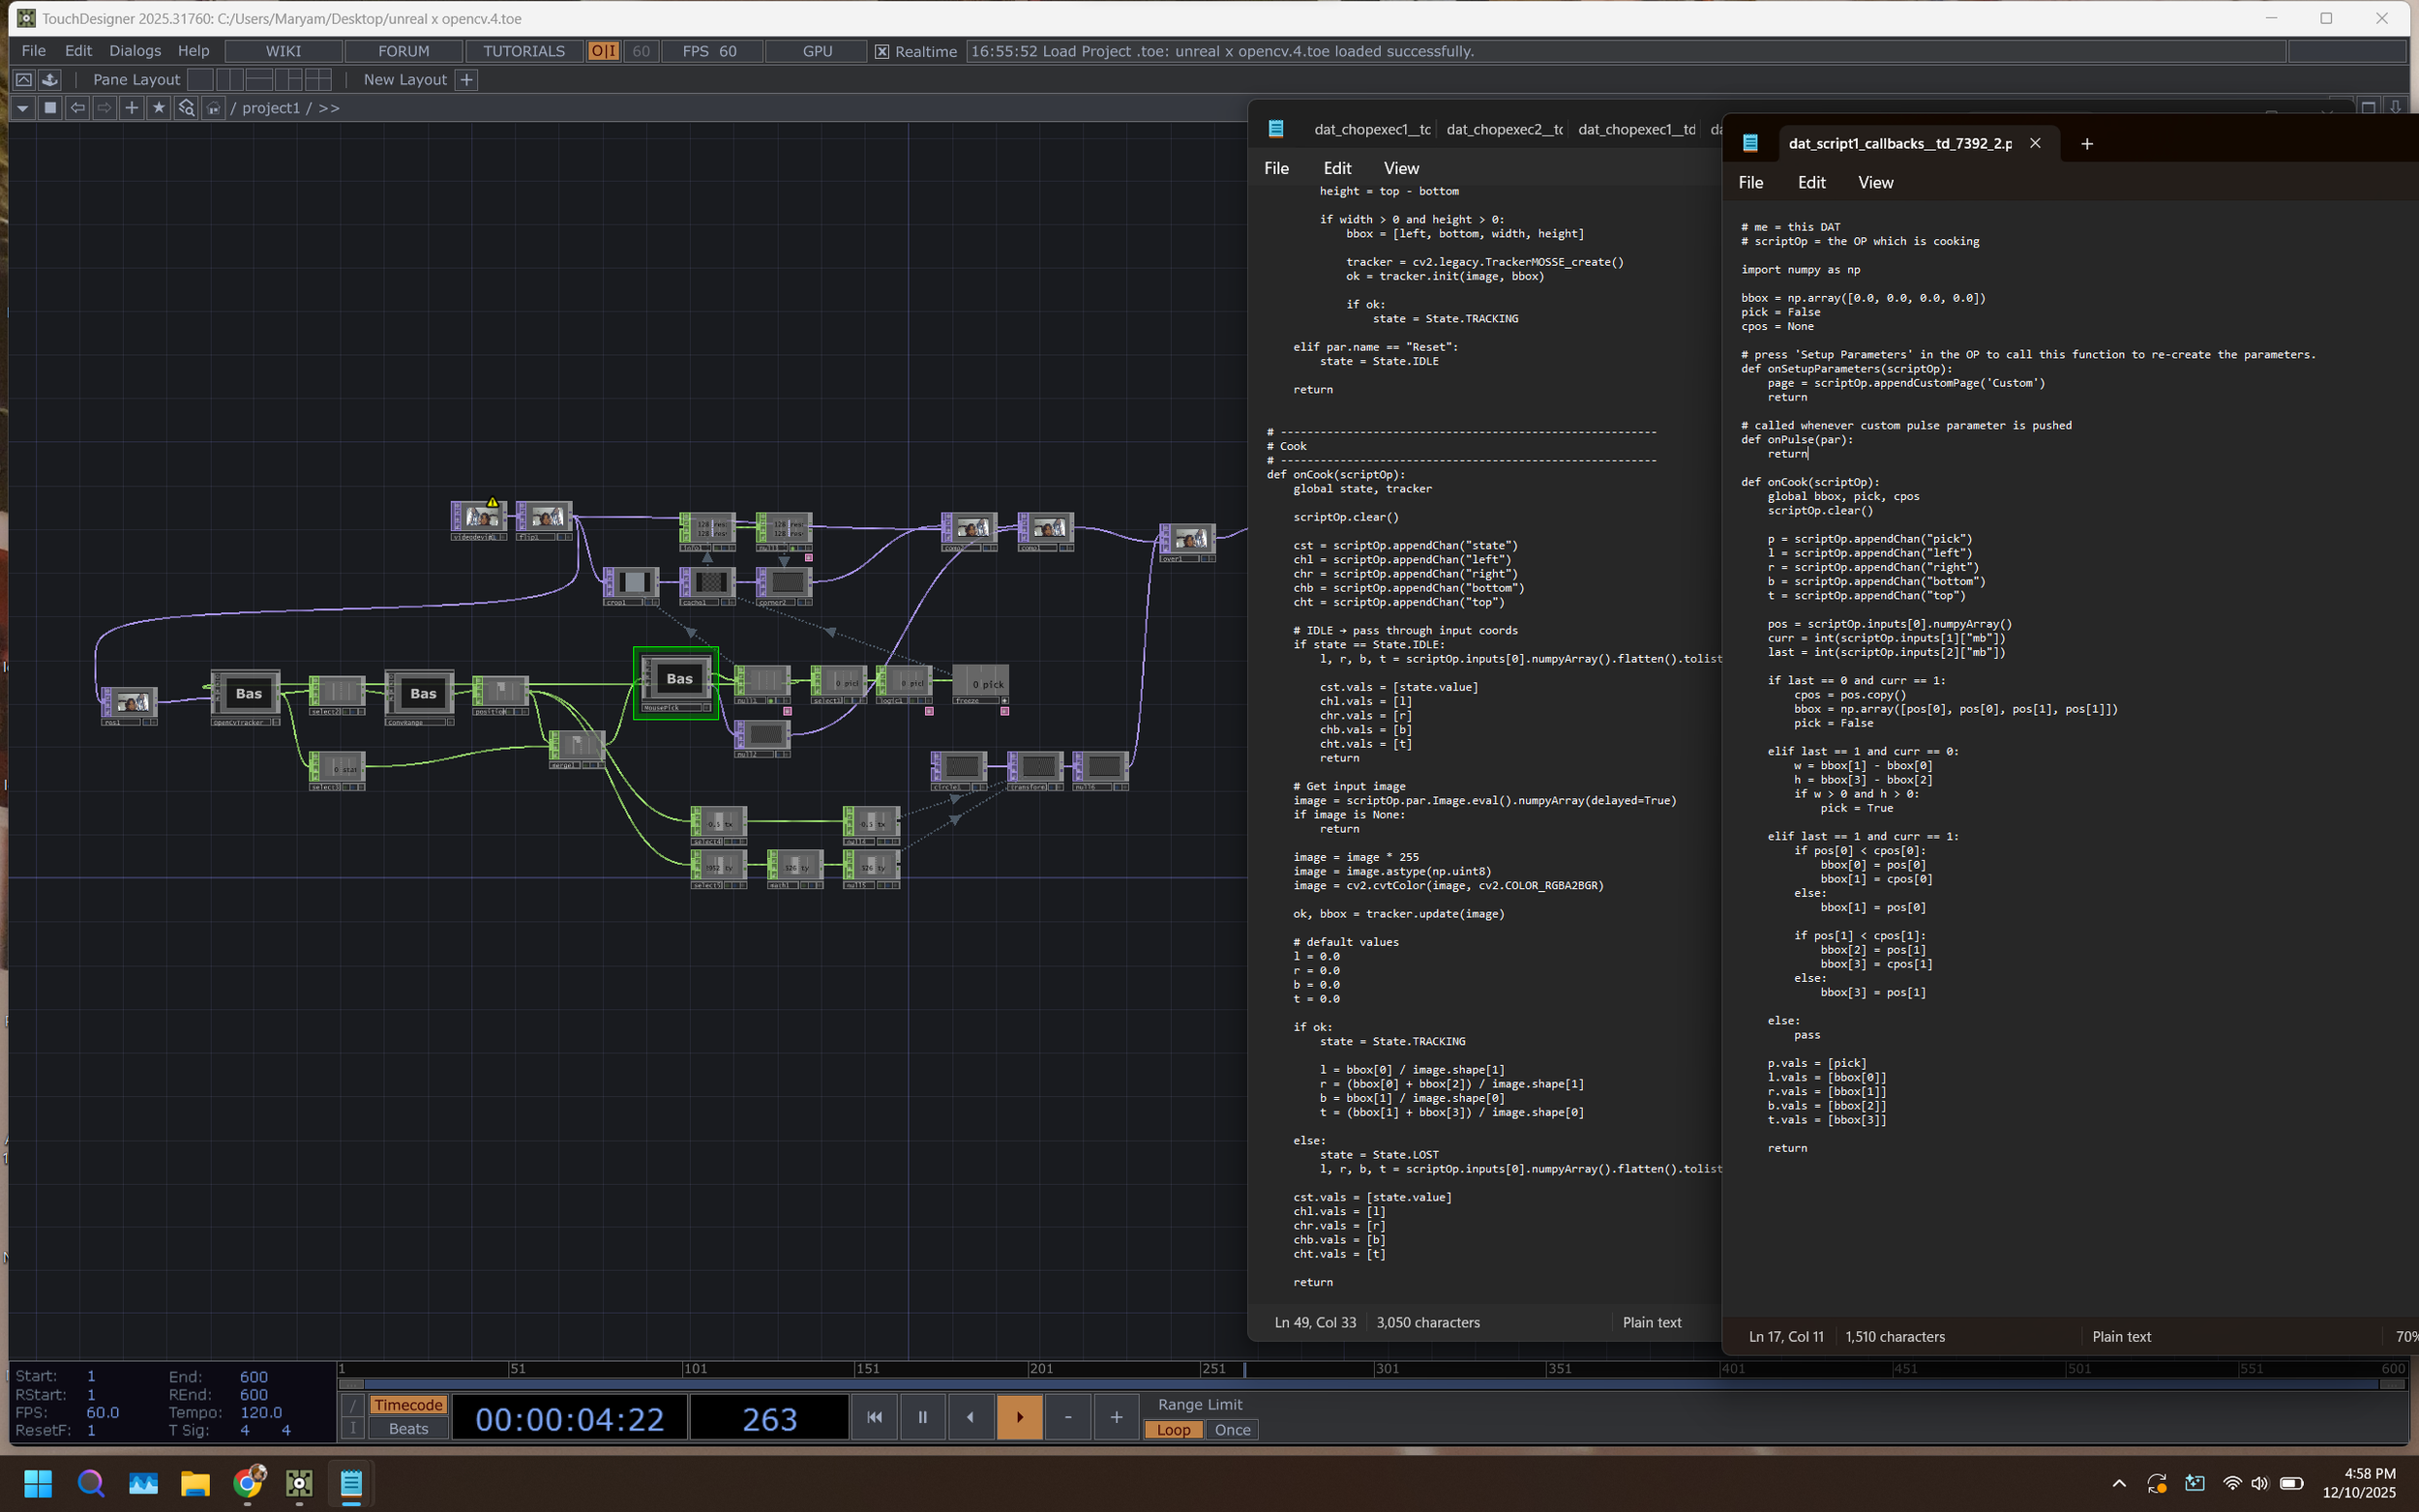Toggle the Realtime checkbox
The width and height of the screenshot is (2419, 1512).
pos(882,51)
